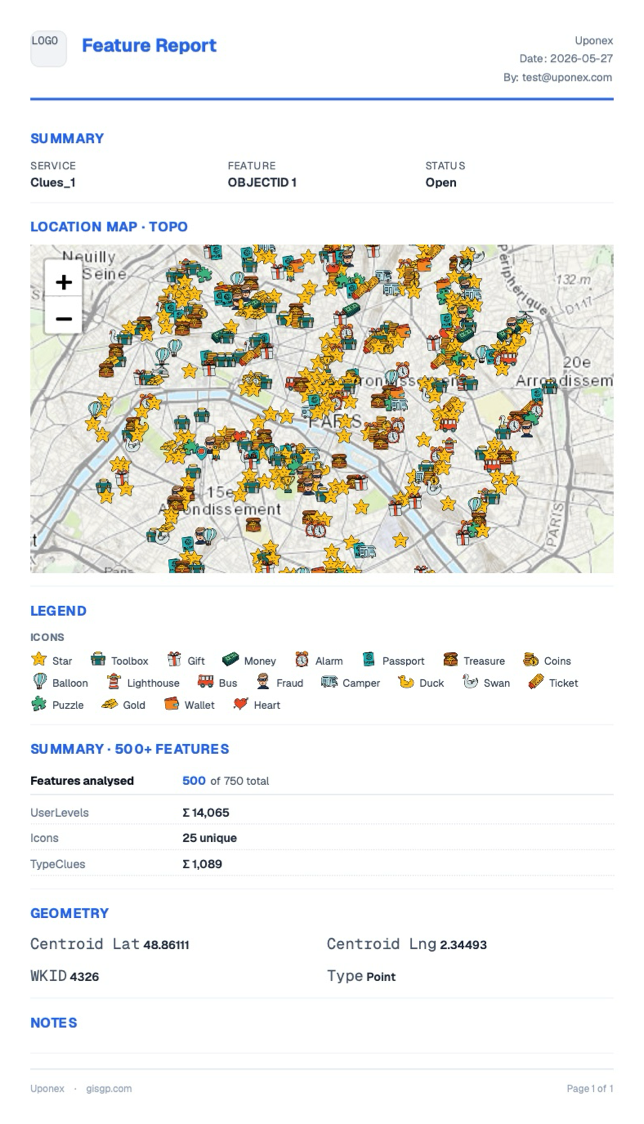Select the Fraud icon in the legend

pos(263,682)
